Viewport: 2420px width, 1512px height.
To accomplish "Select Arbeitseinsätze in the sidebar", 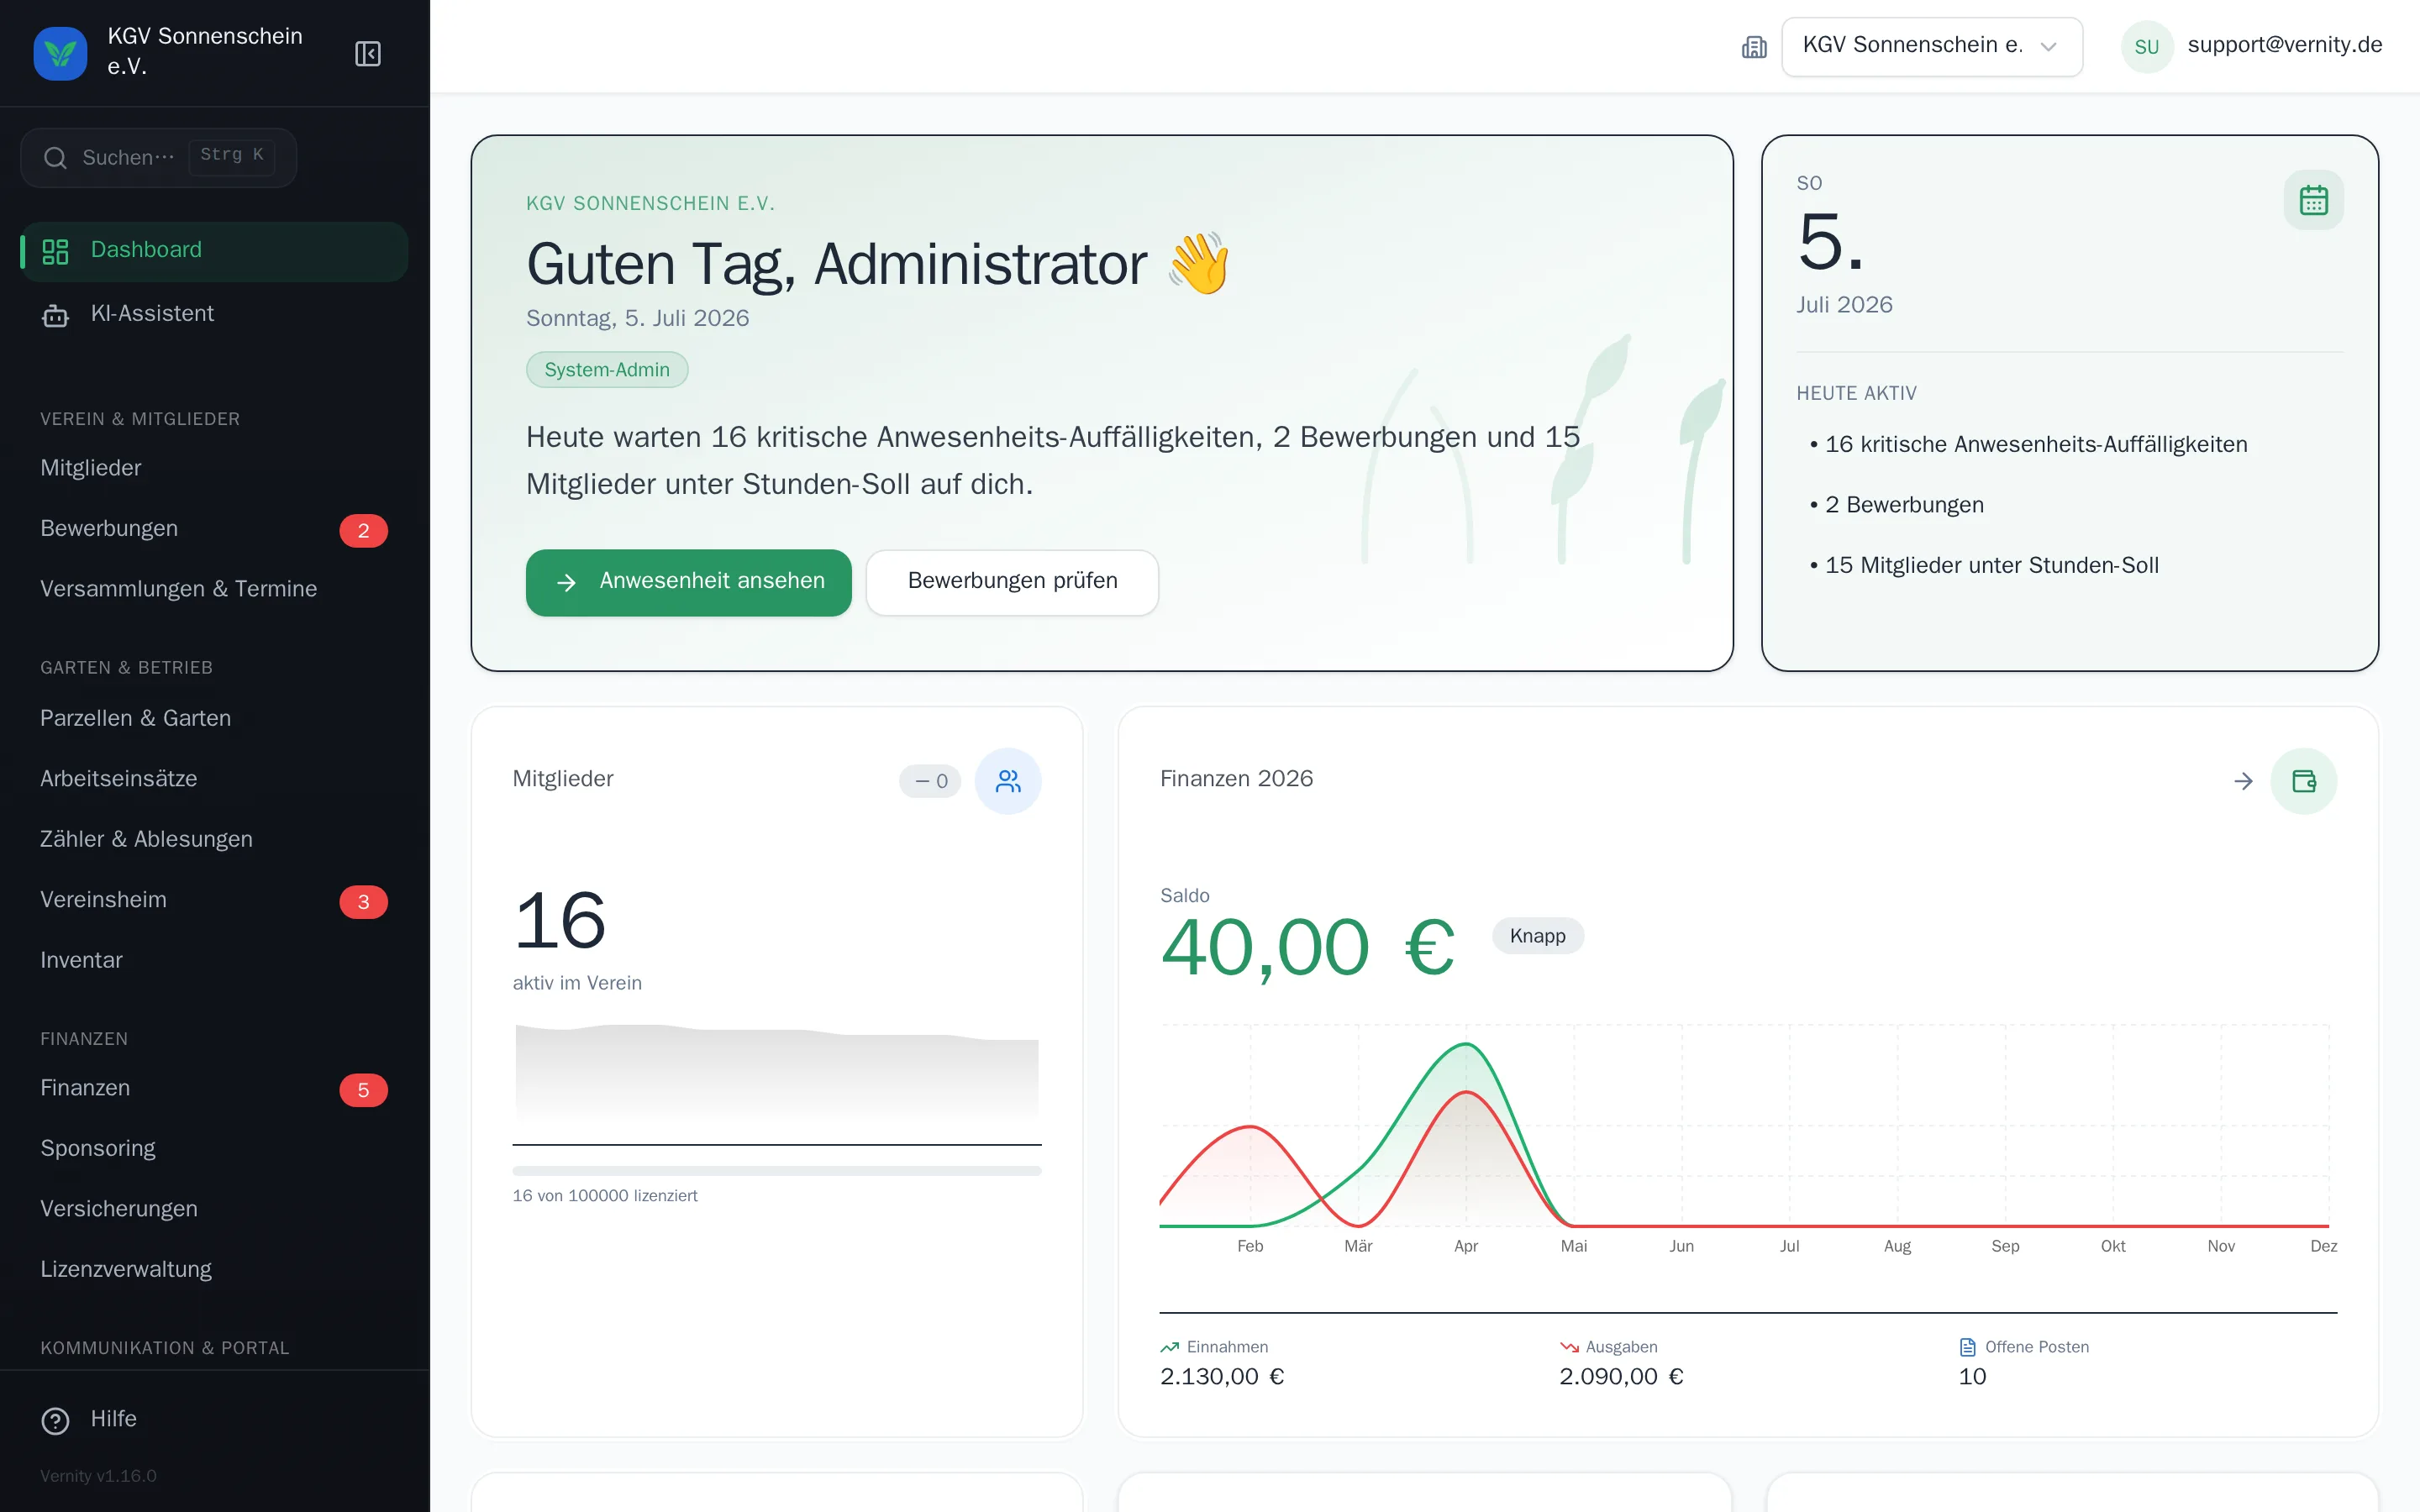I will coord(214,779).
